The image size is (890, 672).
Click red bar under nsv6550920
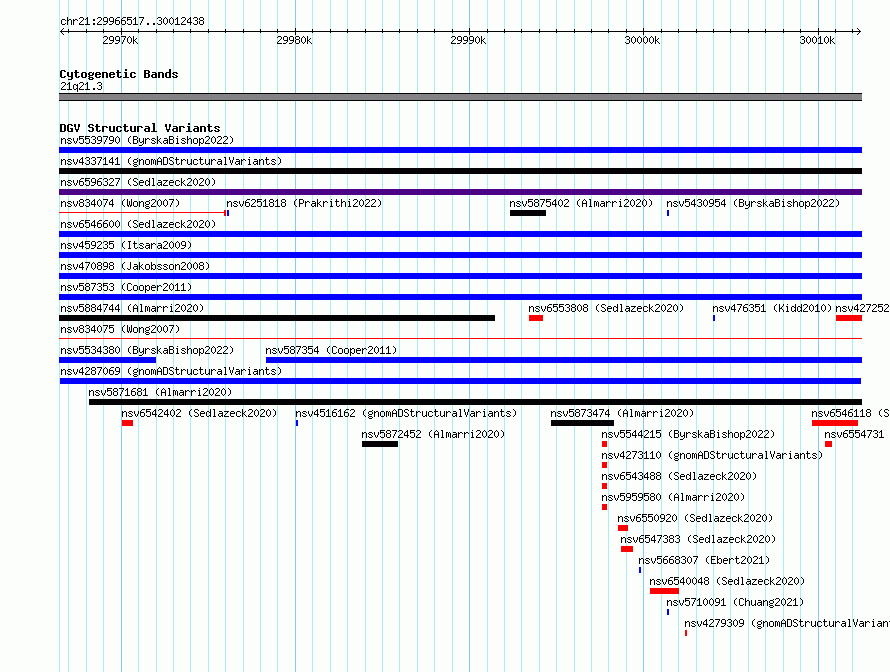623,528
